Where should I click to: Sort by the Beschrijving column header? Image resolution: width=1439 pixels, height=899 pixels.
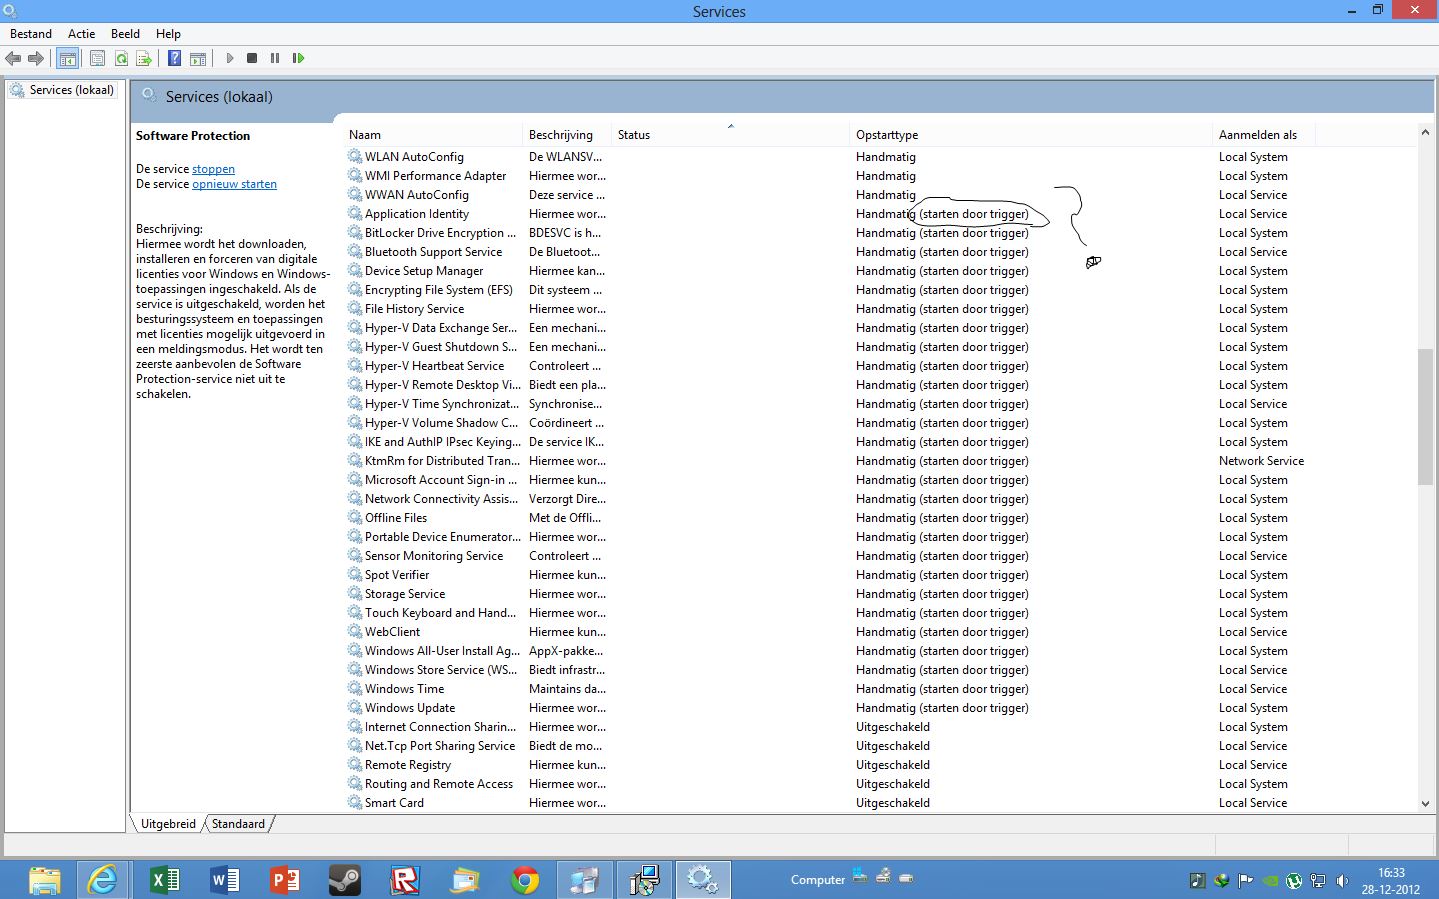pyautogui.click(x=569, y=135)
